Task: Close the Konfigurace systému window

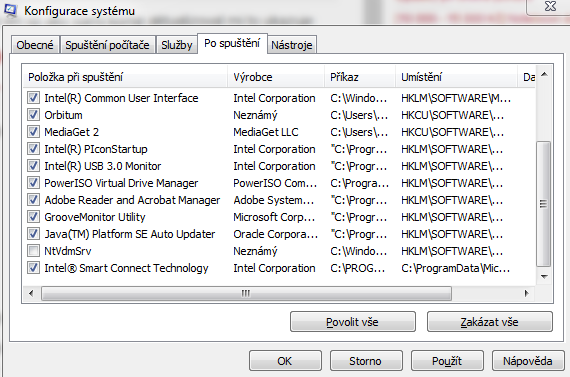Action: [550, 7]
